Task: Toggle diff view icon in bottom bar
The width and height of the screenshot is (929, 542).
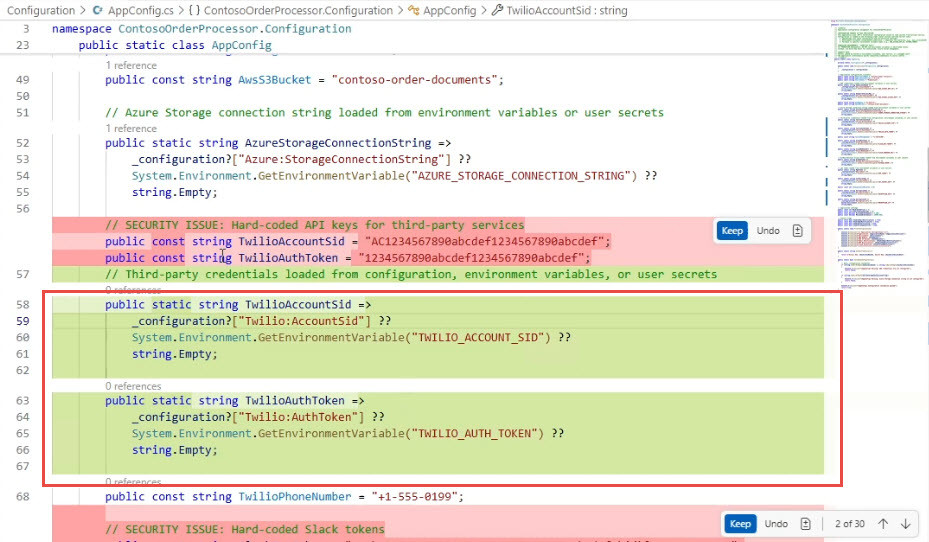Action: click(x=805, y=524)
